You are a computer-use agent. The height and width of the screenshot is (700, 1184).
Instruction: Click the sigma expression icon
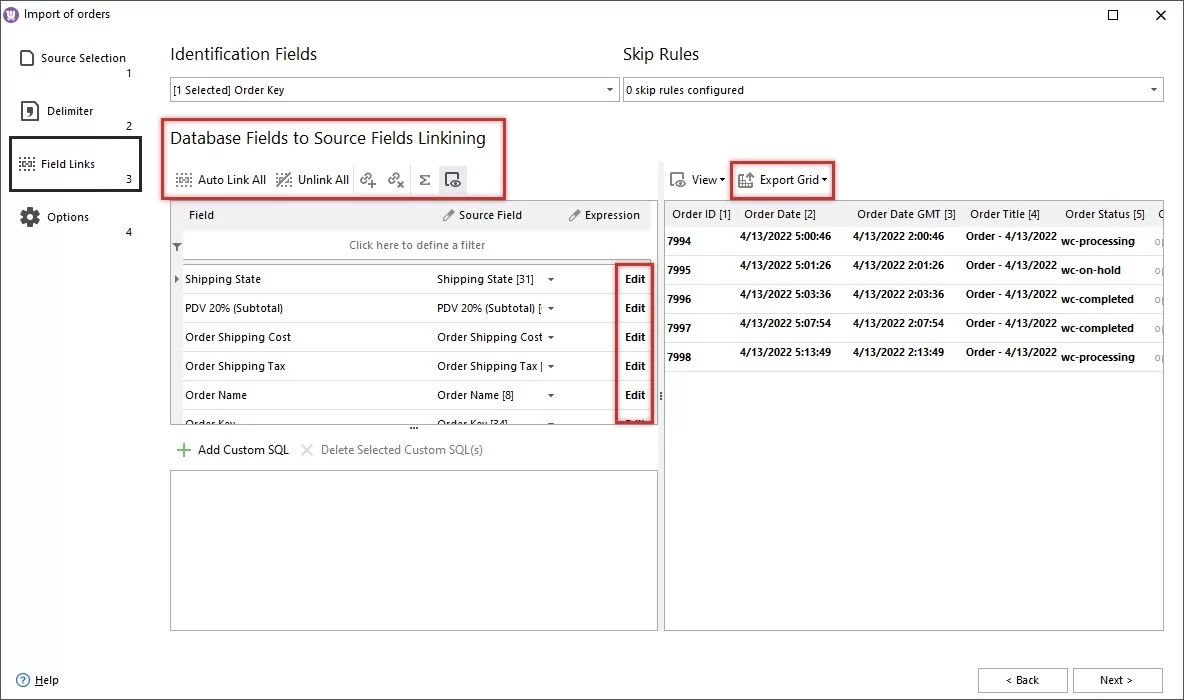point(424,180)
